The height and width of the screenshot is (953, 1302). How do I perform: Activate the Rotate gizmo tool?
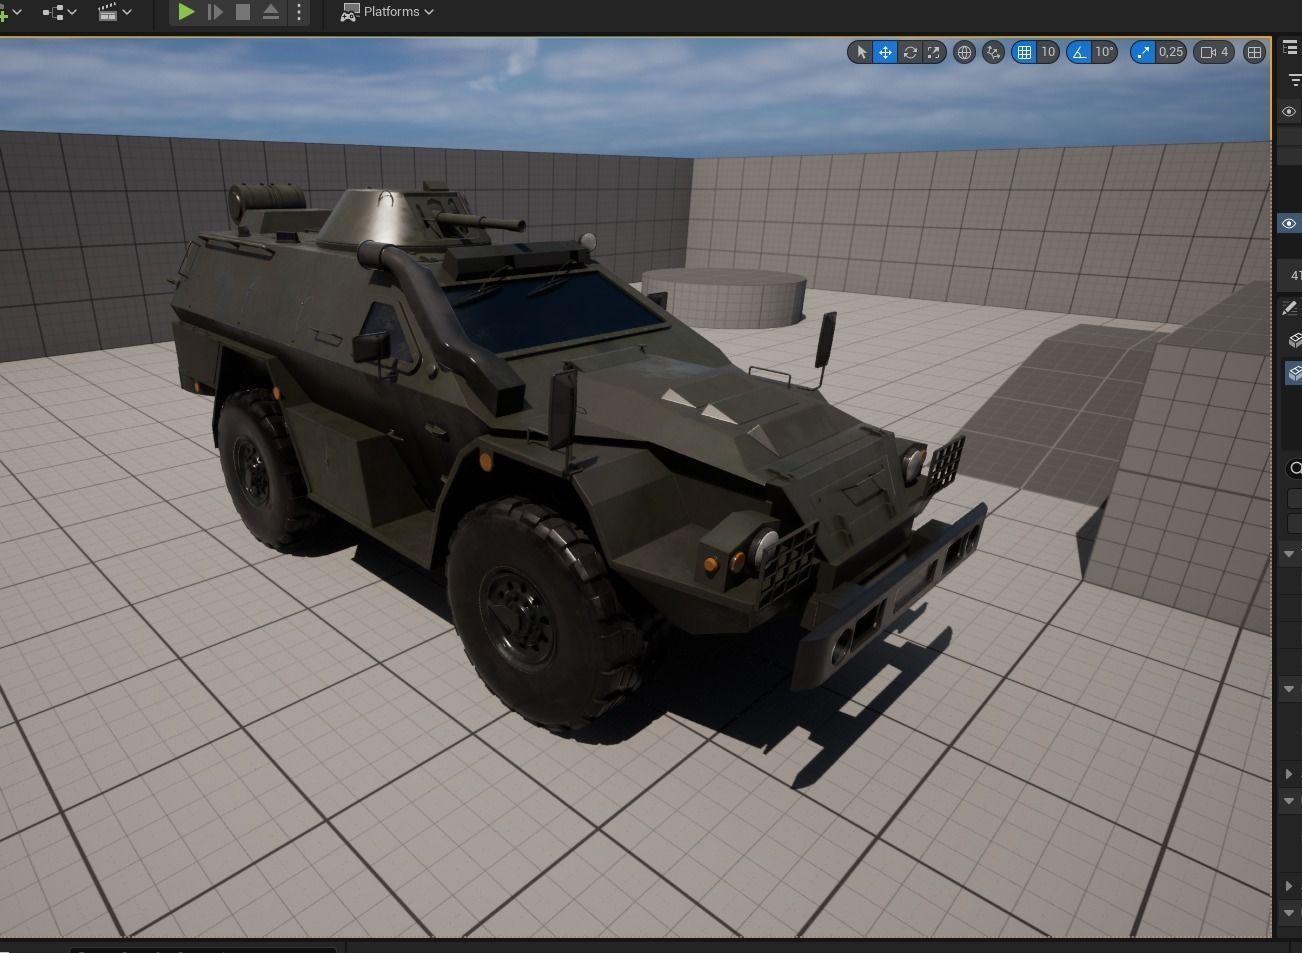910,52
